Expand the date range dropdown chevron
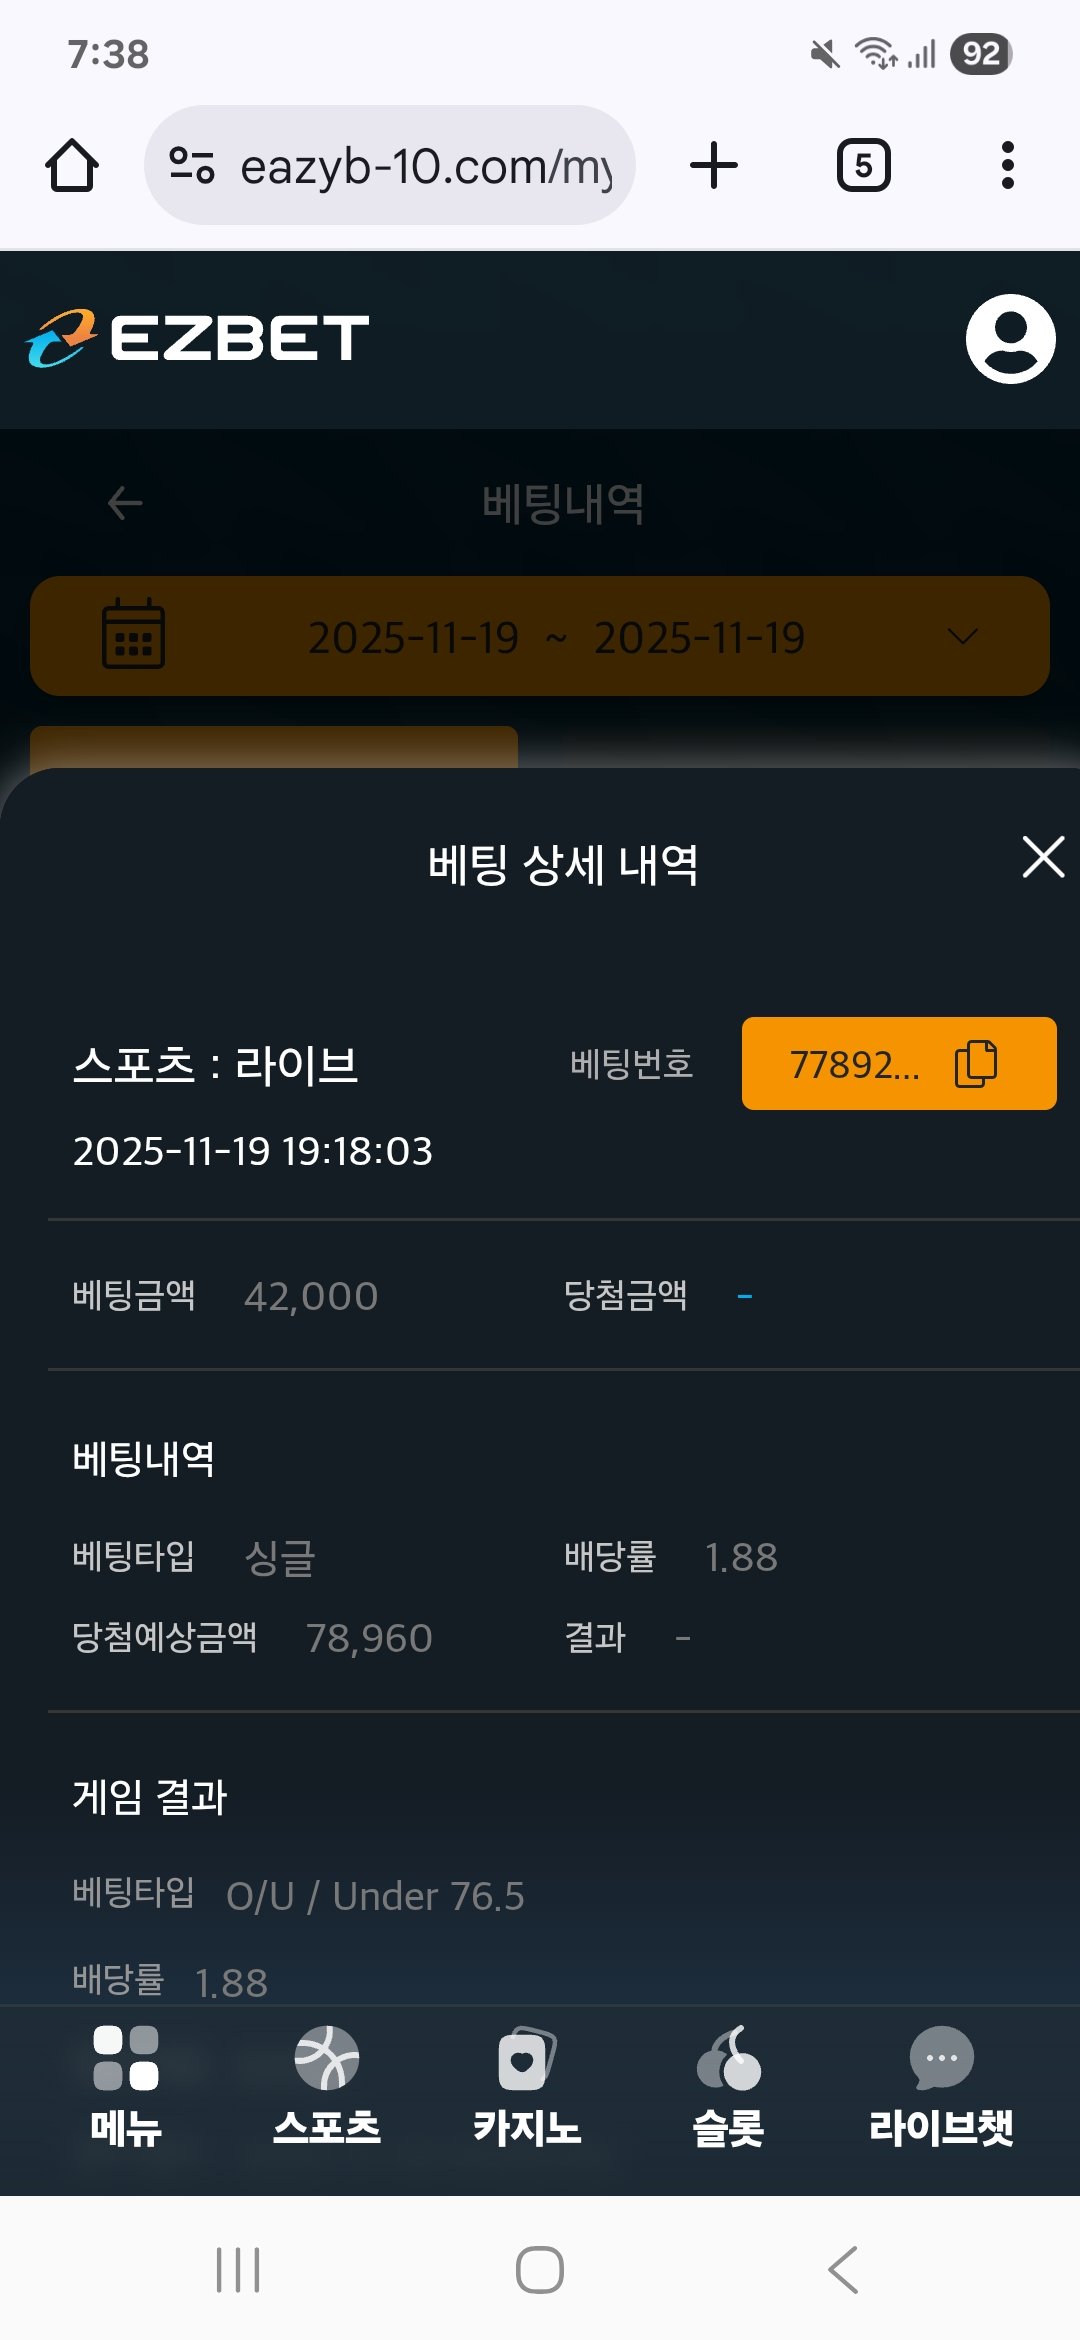 (962, 637)
